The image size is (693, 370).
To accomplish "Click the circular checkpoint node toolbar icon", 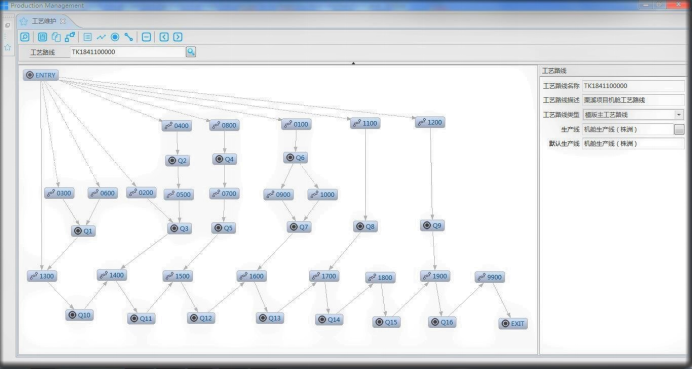I will pos(115,37).
